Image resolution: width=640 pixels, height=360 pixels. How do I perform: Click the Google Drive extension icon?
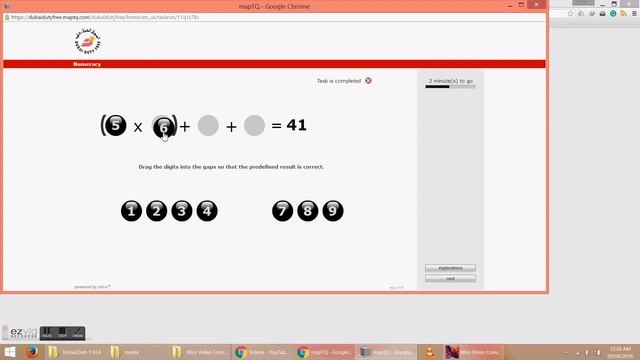coord(581,13)
